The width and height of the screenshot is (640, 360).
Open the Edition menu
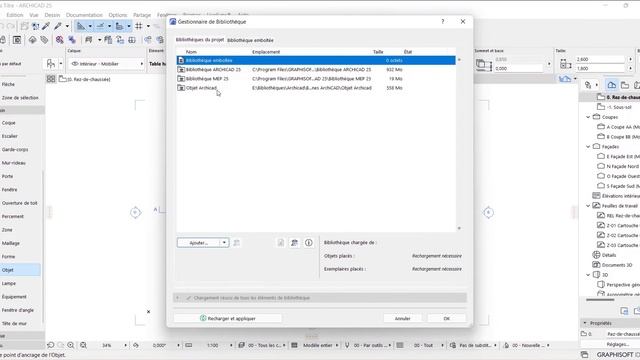click(x=15, y=15)
